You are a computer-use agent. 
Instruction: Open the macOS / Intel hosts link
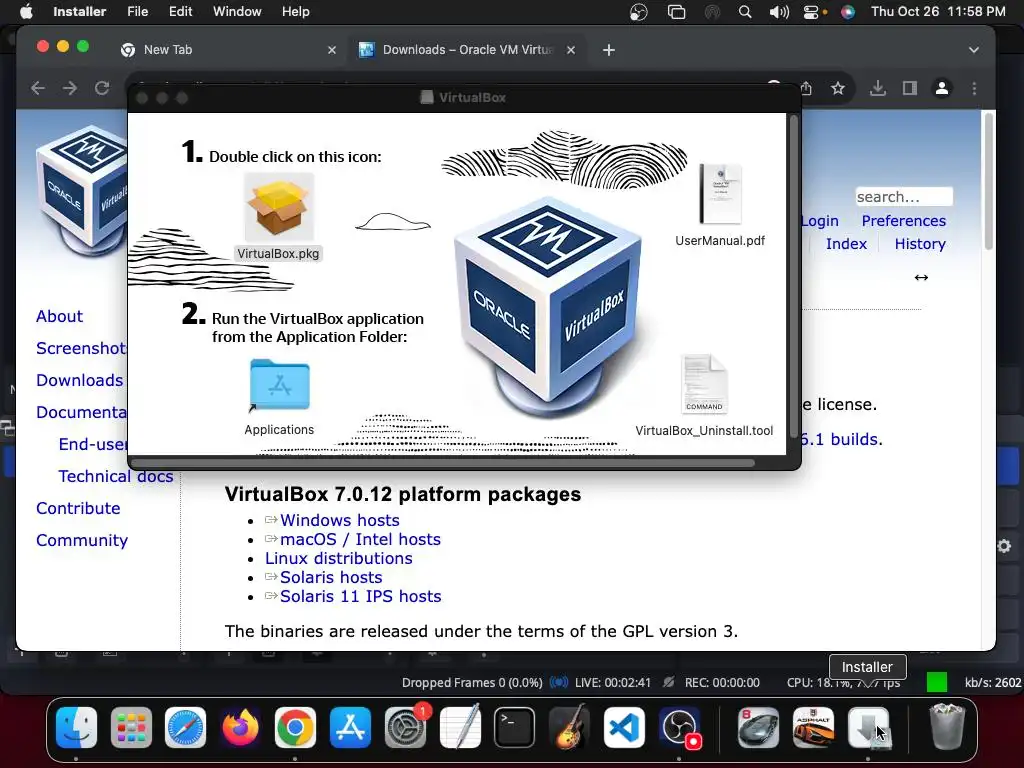pos(360,539)
